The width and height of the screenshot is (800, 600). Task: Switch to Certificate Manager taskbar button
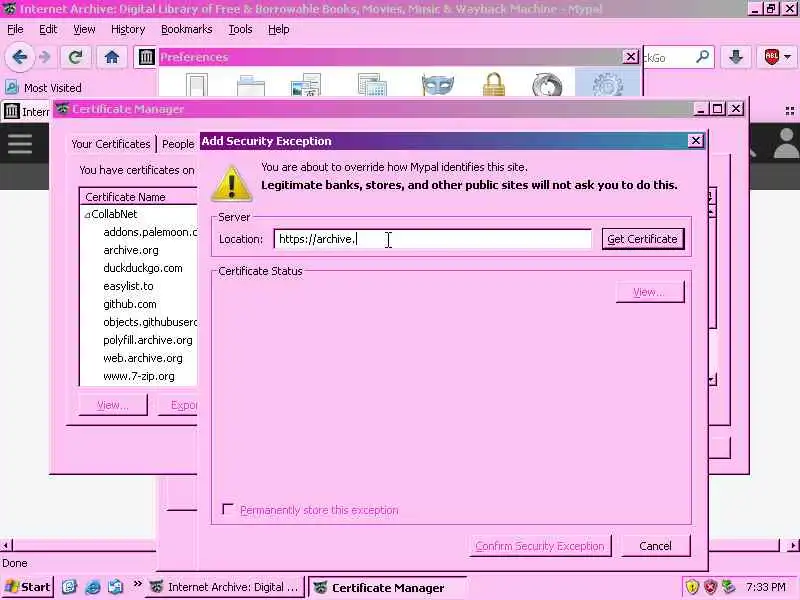(x=388, y=588)
